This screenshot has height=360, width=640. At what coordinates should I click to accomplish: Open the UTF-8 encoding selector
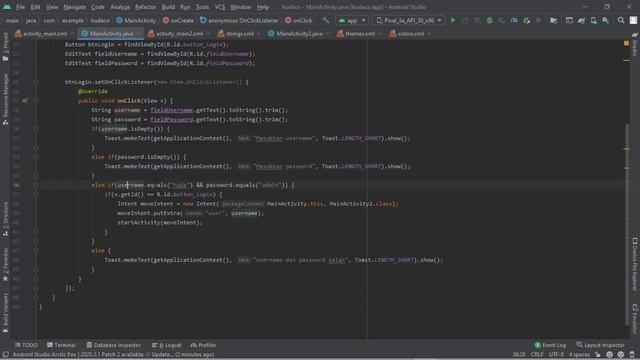pyautogui.click(x=556, y=355)
